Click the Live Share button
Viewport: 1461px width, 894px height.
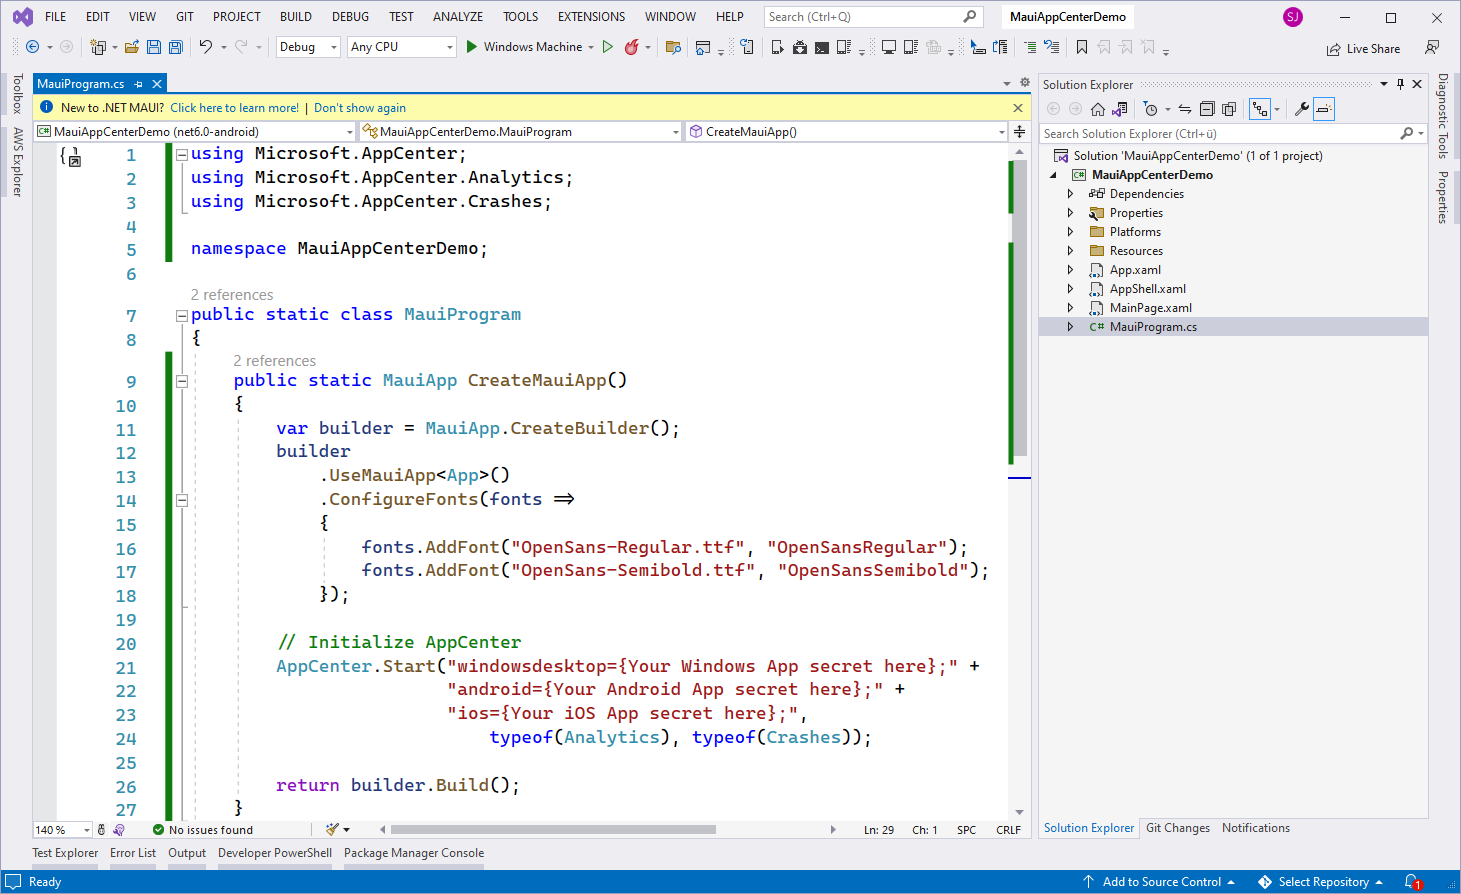tap(1363, 49)
